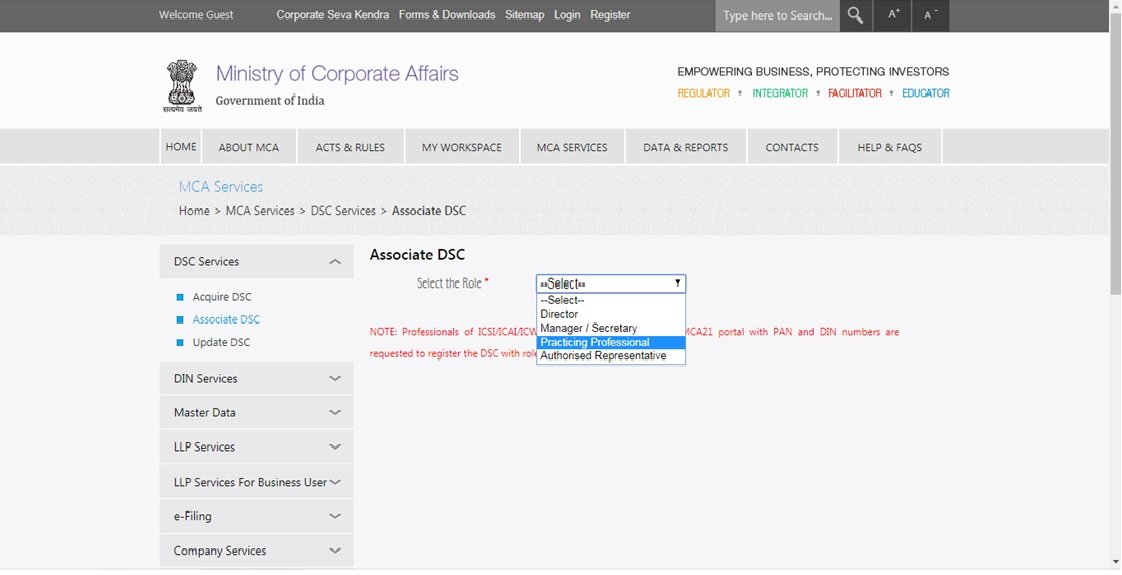
Task: Open the MCA SERVICES navigation tab
Action: (x=572, y=147)
